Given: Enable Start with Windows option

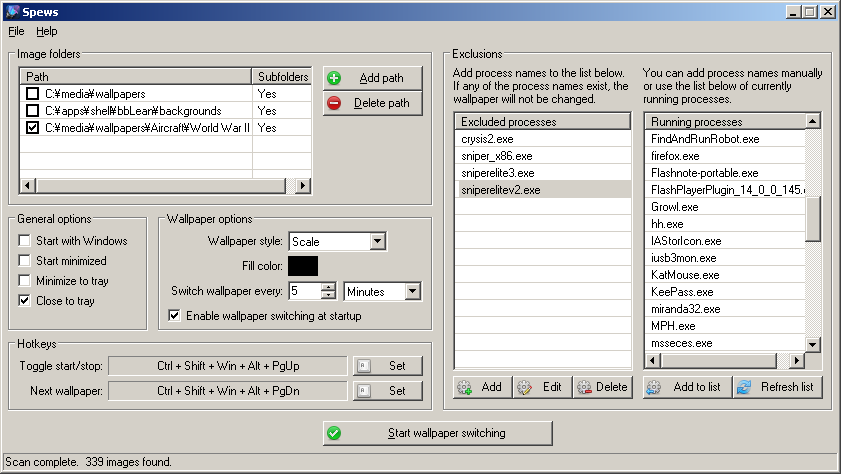Looking at the screenshot, I should point(24,241).
